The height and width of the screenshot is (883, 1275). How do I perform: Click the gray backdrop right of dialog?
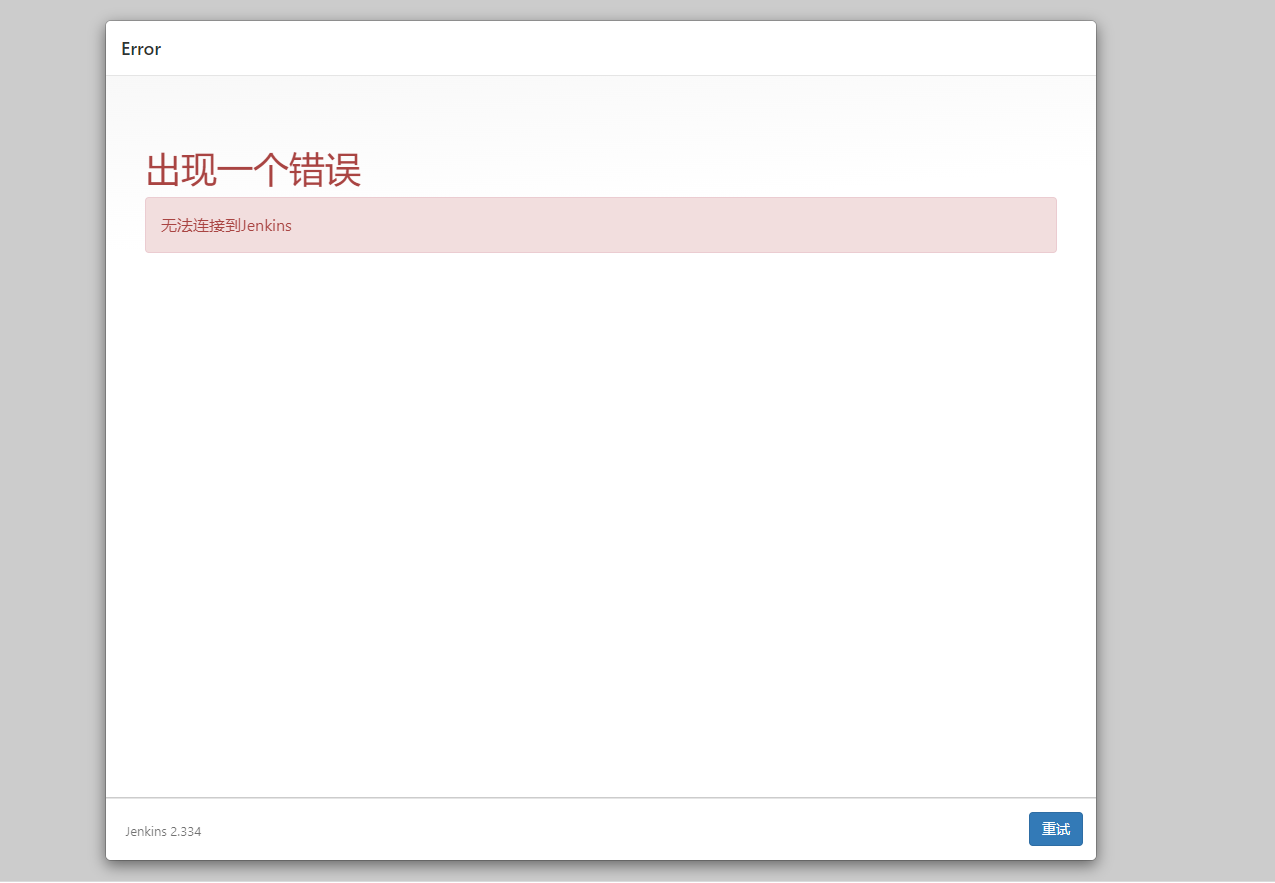(x=1185, y=440)
